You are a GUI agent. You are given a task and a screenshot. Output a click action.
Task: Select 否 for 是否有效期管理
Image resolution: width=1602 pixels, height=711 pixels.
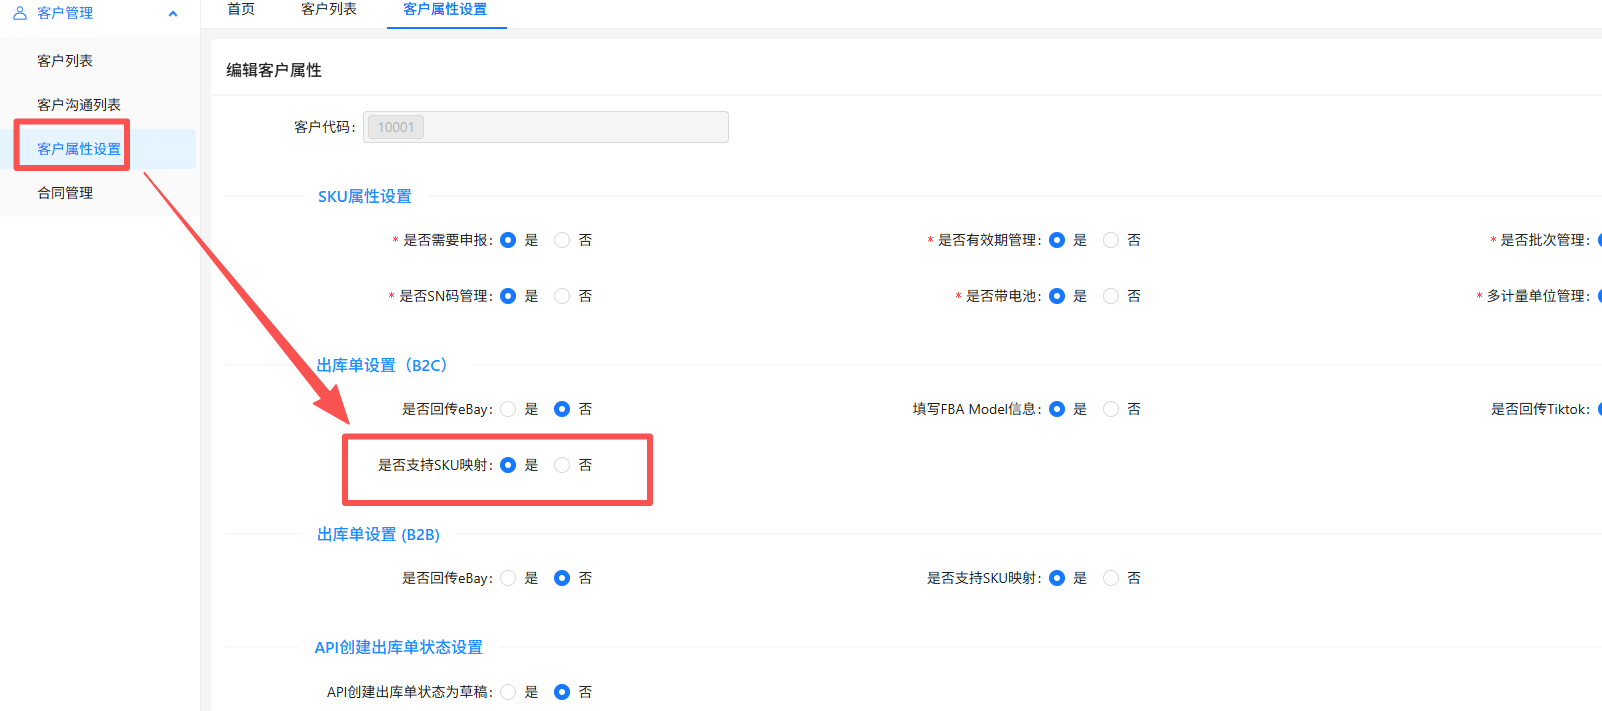click(1111, 240)
